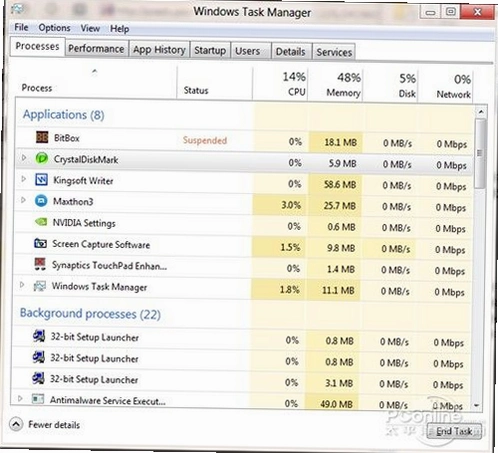Viewport: 498px width, 453px height.
Task: Click the Task Manager title bar icon
Action: click(17, 10)
